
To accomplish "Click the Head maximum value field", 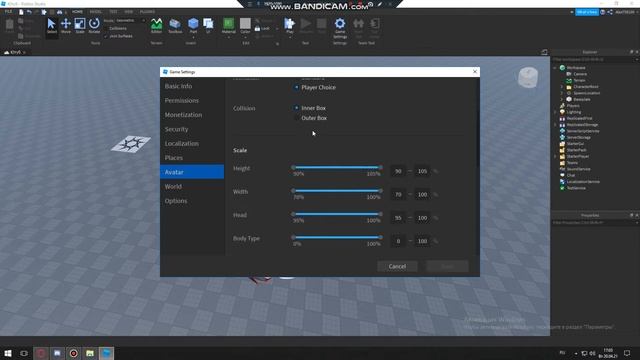I will [422, 218].
